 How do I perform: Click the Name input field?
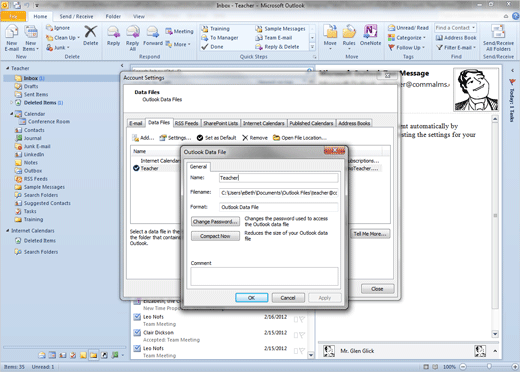[x=279, y=178]
